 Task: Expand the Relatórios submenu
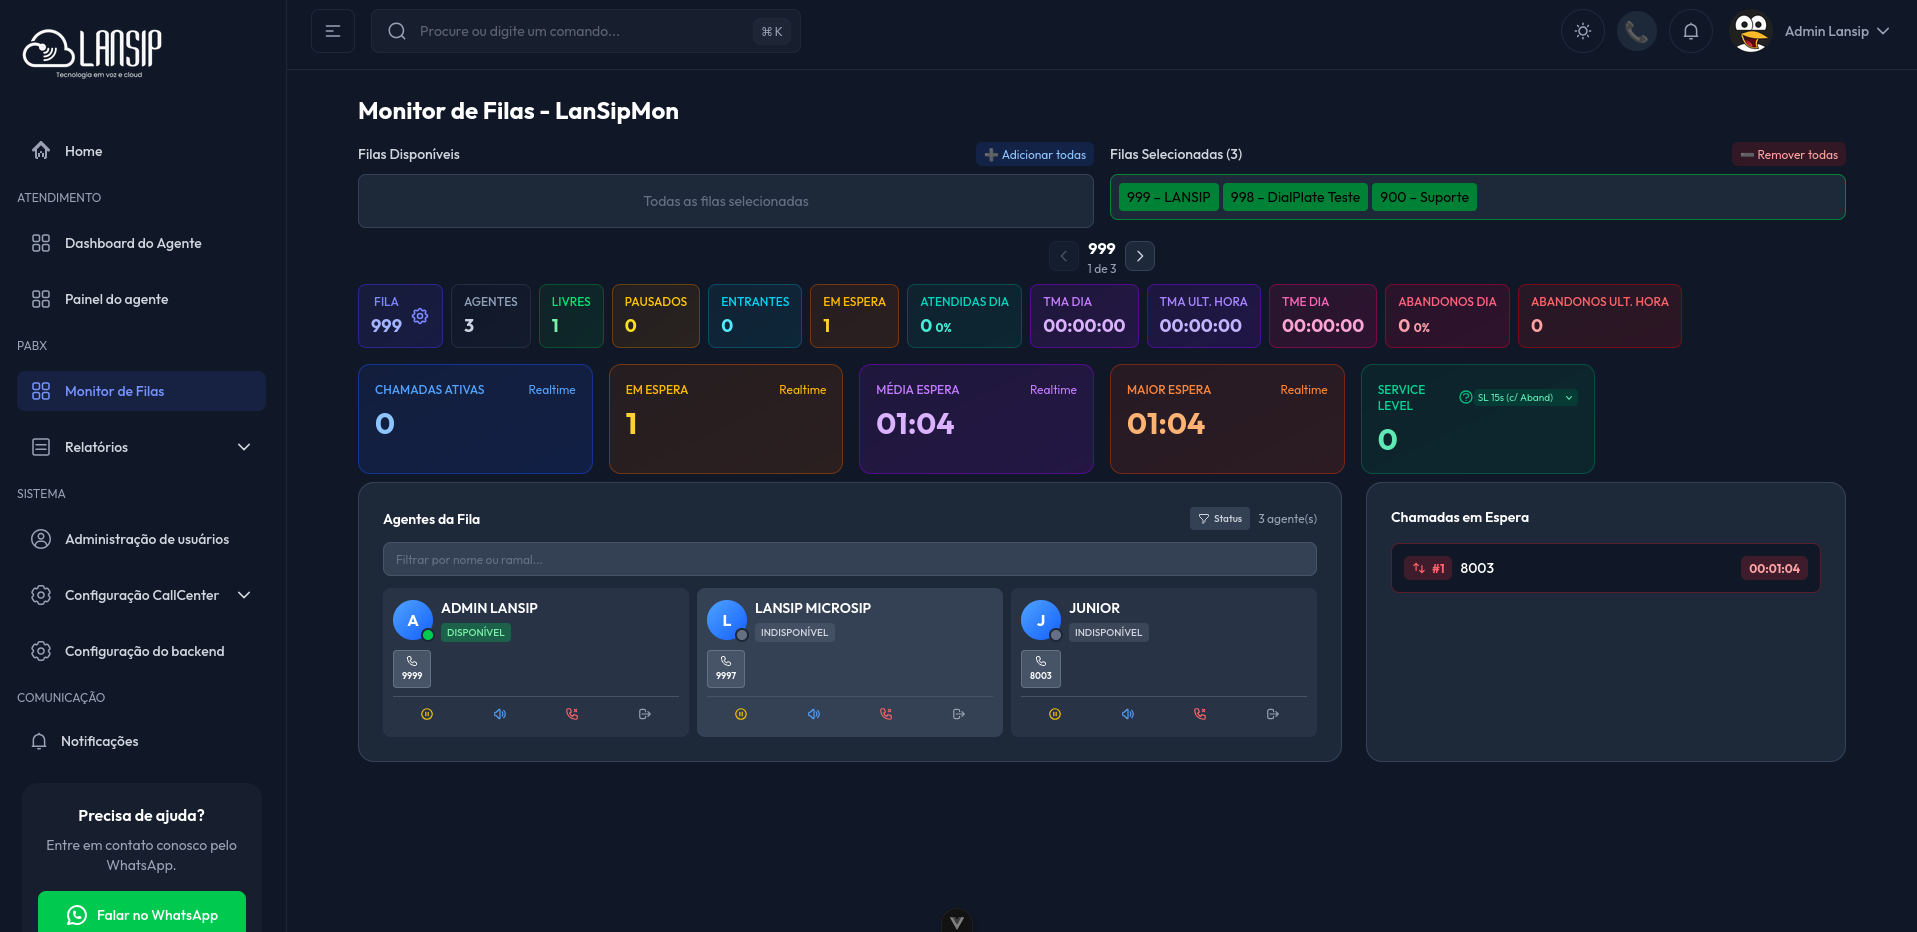(243, 447)
